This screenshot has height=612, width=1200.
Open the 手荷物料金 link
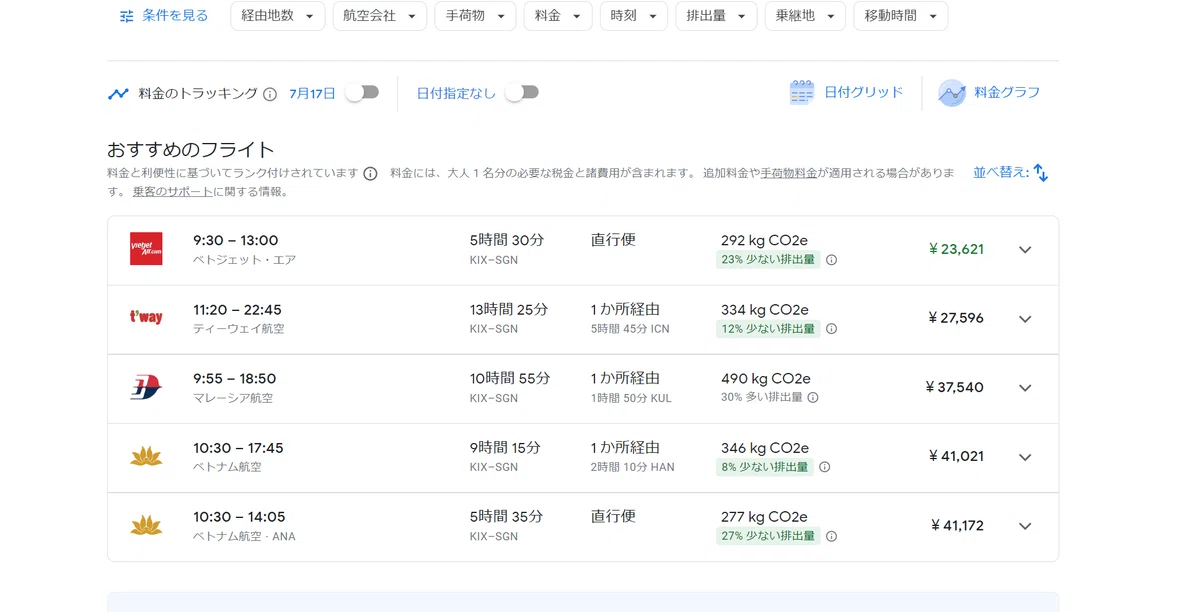(x=789, y=173)
